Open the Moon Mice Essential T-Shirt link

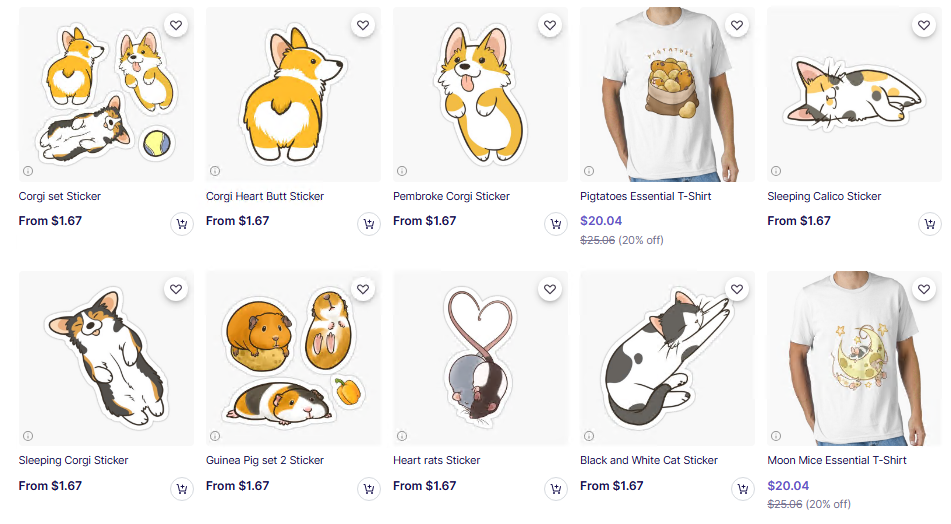pyautogui.click(x=836, y=460)
